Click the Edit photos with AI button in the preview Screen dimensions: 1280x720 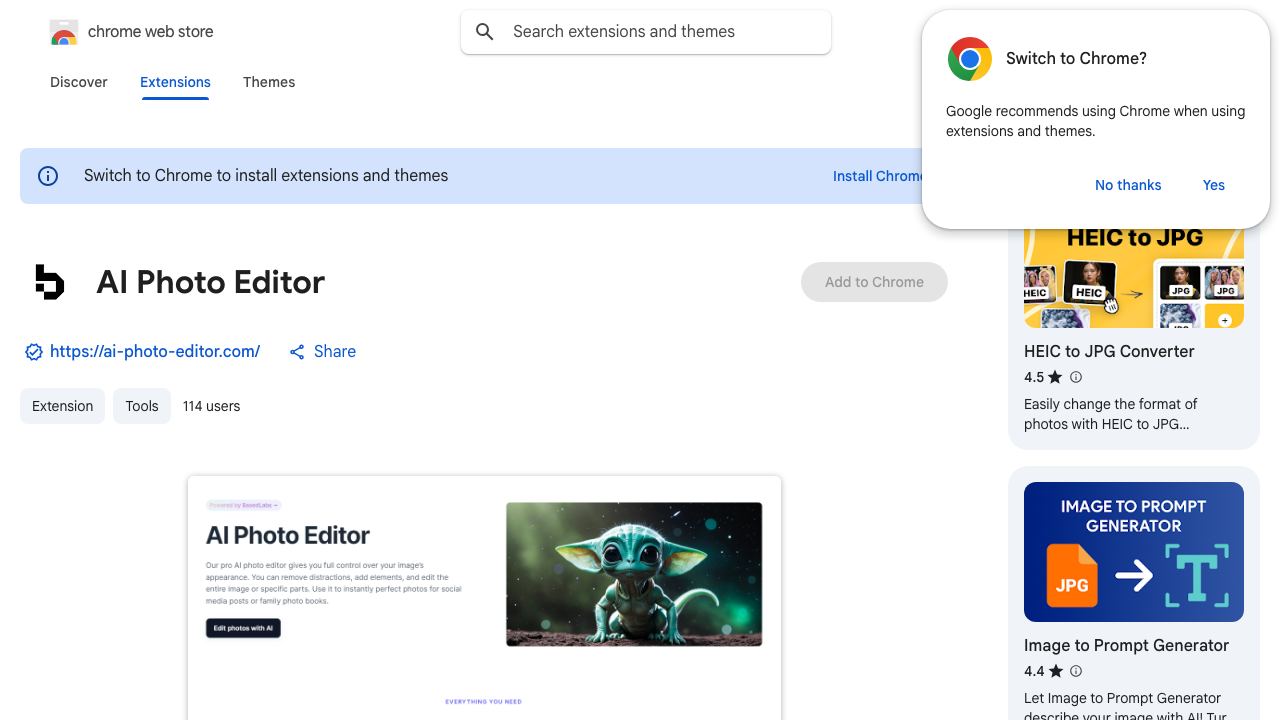pos(243,628)
